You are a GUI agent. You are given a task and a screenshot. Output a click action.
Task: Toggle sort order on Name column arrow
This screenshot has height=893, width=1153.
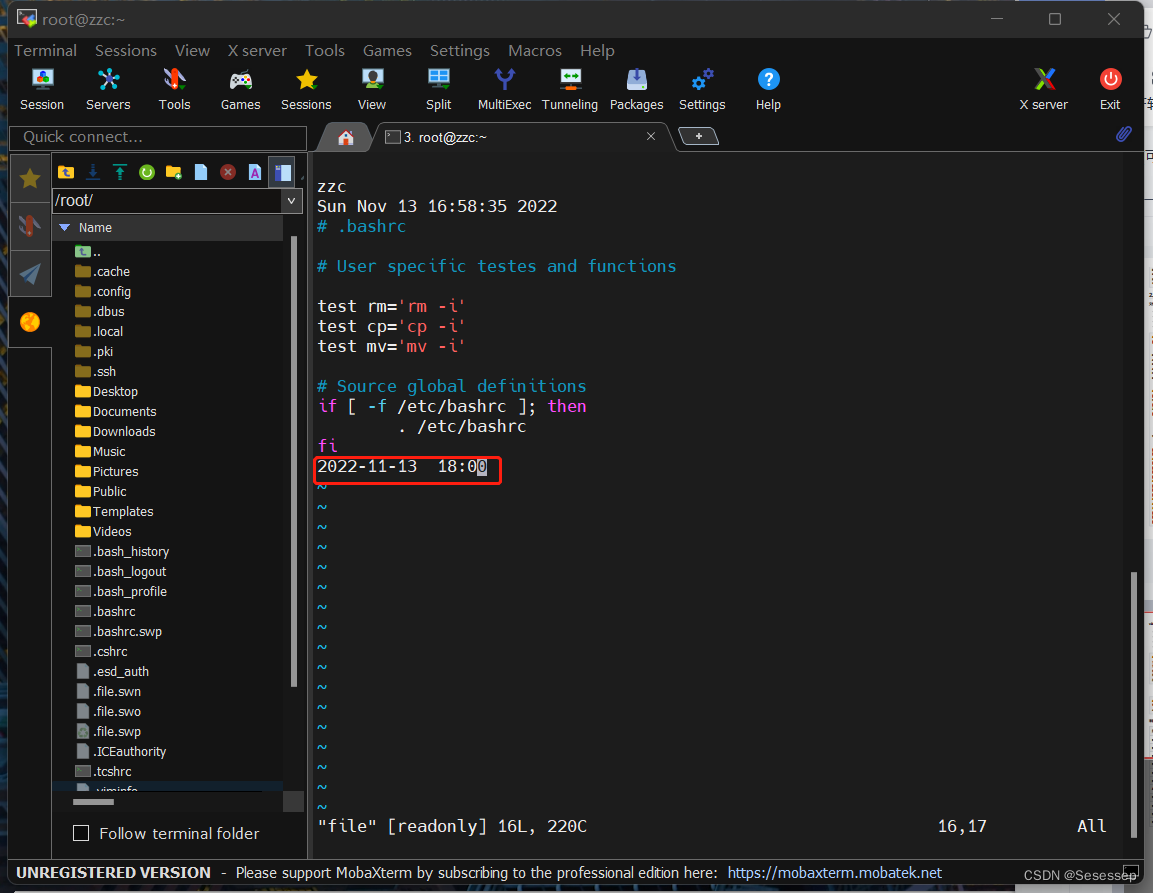pos(64,228)
